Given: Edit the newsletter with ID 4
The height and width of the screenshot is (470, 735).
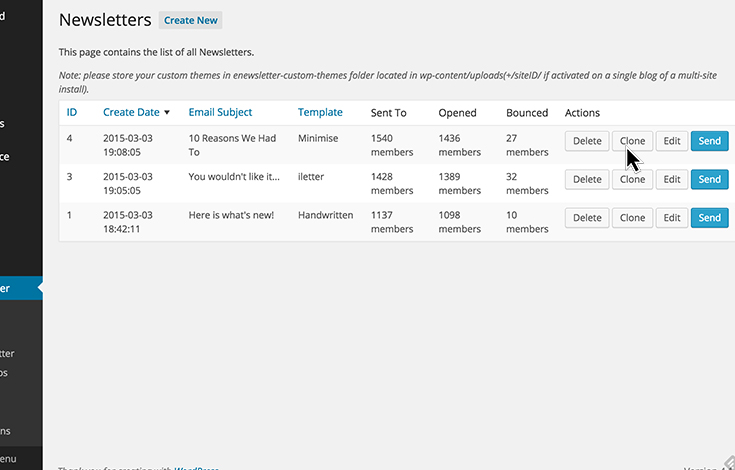Looking at the screenshot, I should tap(672, 141).
